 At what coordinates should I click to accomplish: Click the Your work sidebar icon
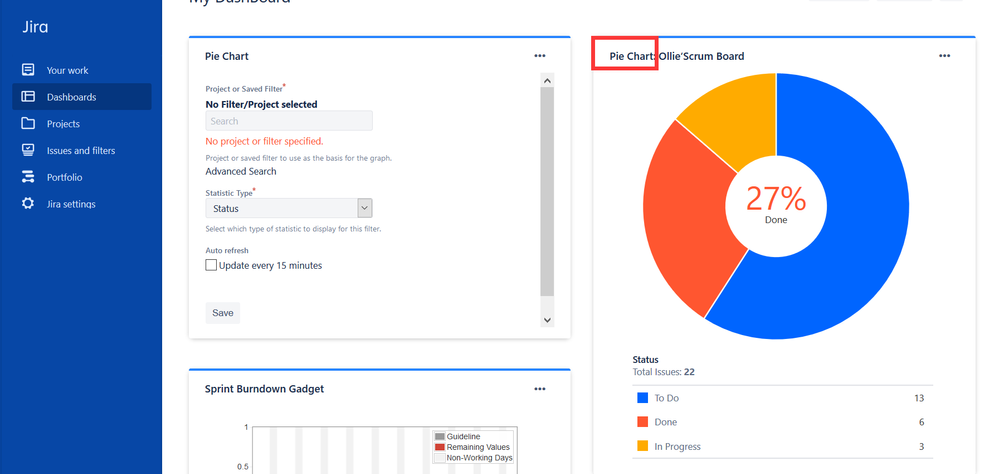28,70
